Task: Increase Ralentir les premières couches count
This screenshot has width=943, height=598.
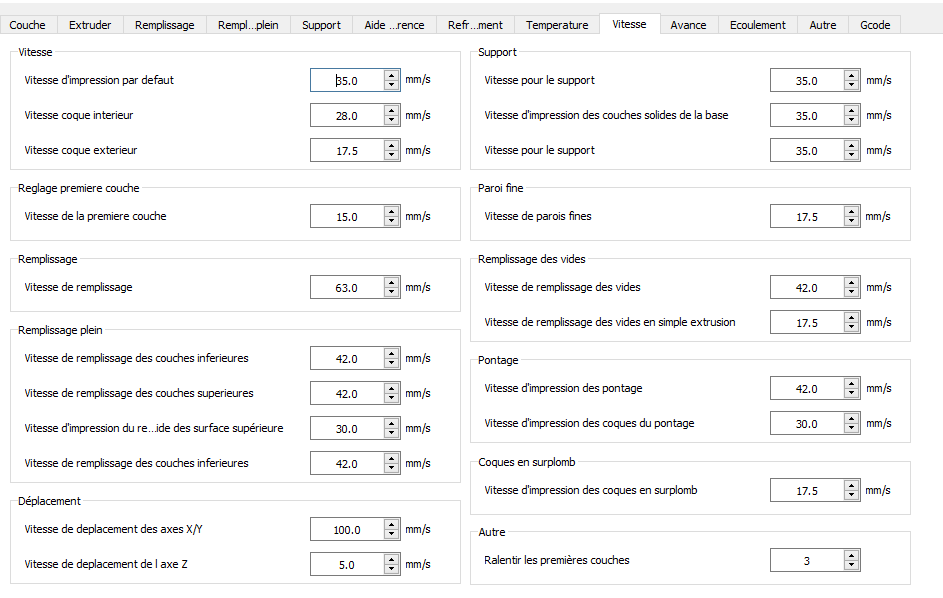Action: pyautogui.click(x=851, y=555)
